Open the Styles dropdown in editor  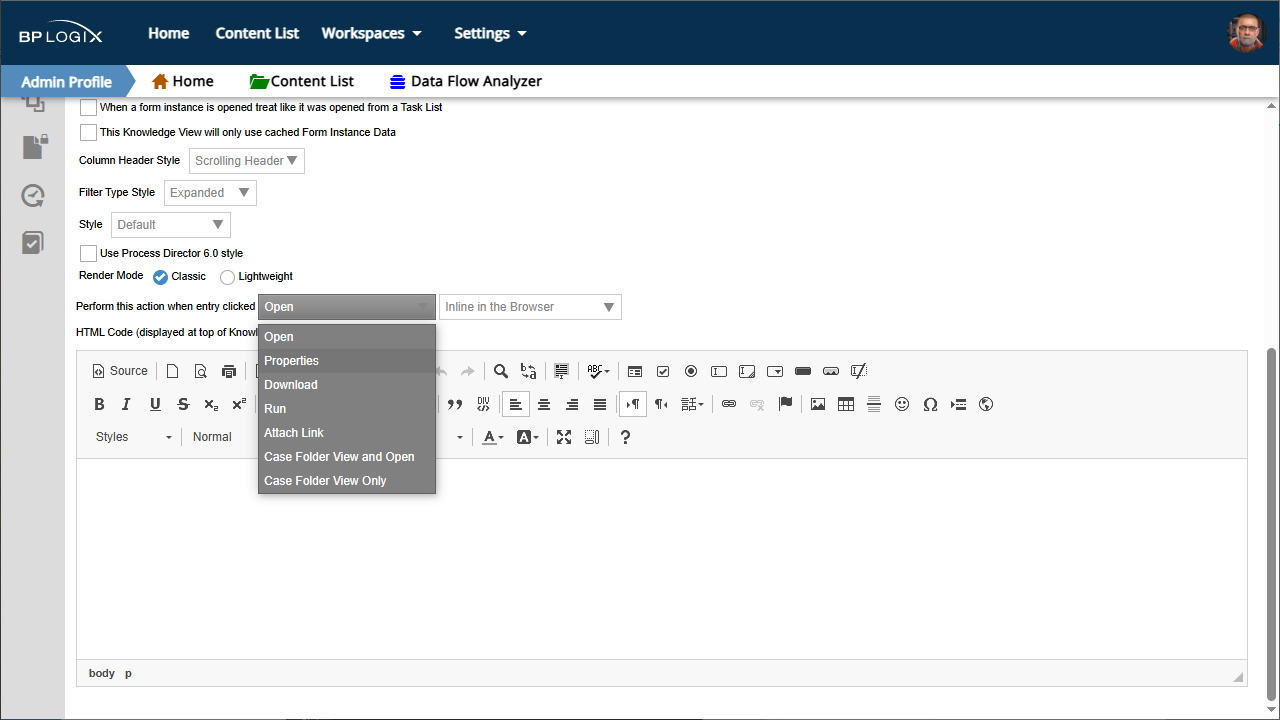133,437
